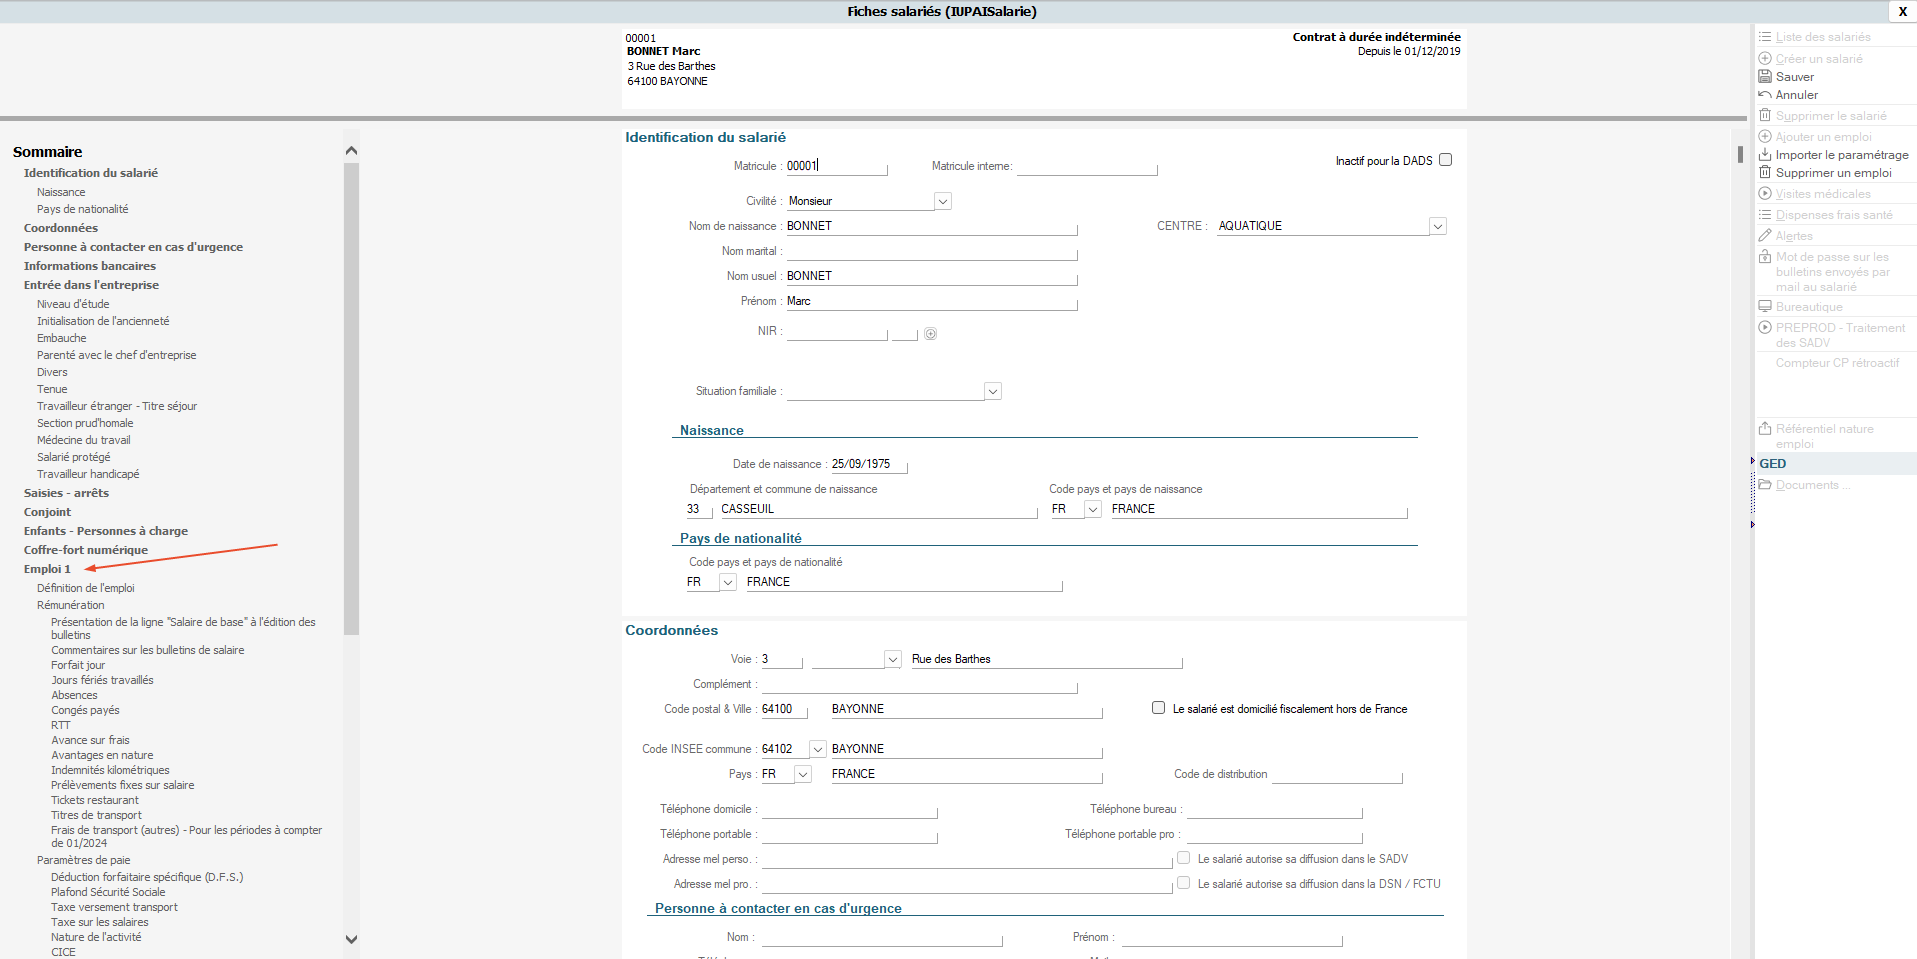Click the Supprimer un emploi trash icon
1917x959 pixels.
[1765, 173]
